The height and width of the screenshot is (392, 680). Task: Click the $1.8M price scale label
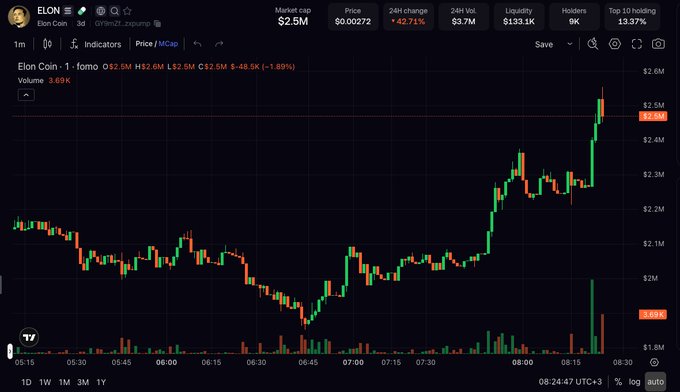(x=654, y=347)
